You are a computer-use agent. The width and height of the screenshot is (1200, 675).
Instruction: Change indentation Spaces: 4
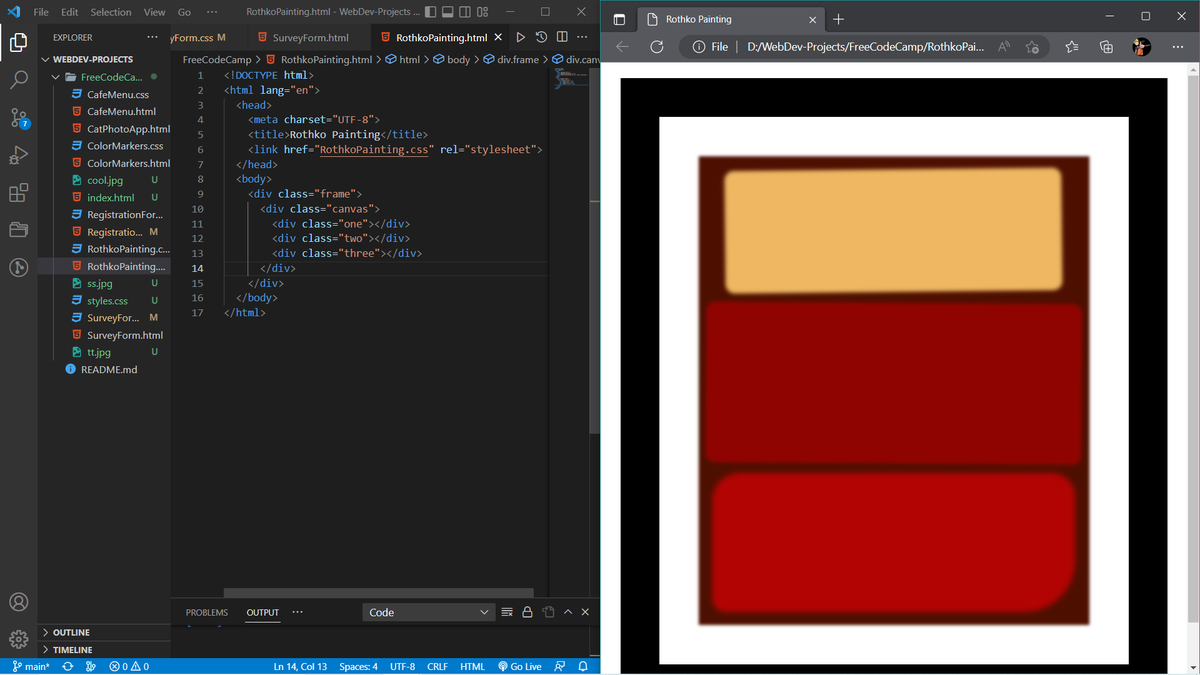tap(358, 666)
